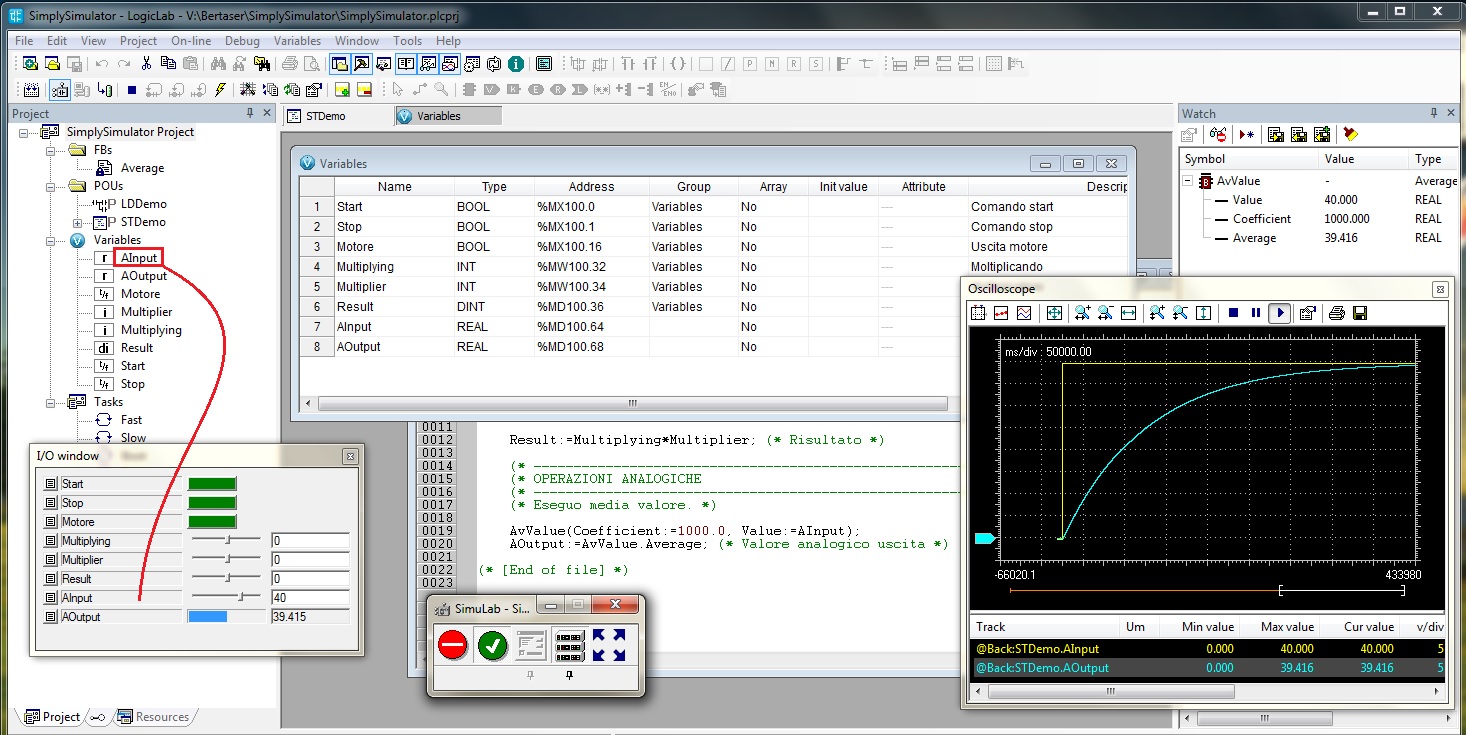Screen dimensions: 1466x735
Task: Click the copy icon in main toolbar
Action: point(168,64)
